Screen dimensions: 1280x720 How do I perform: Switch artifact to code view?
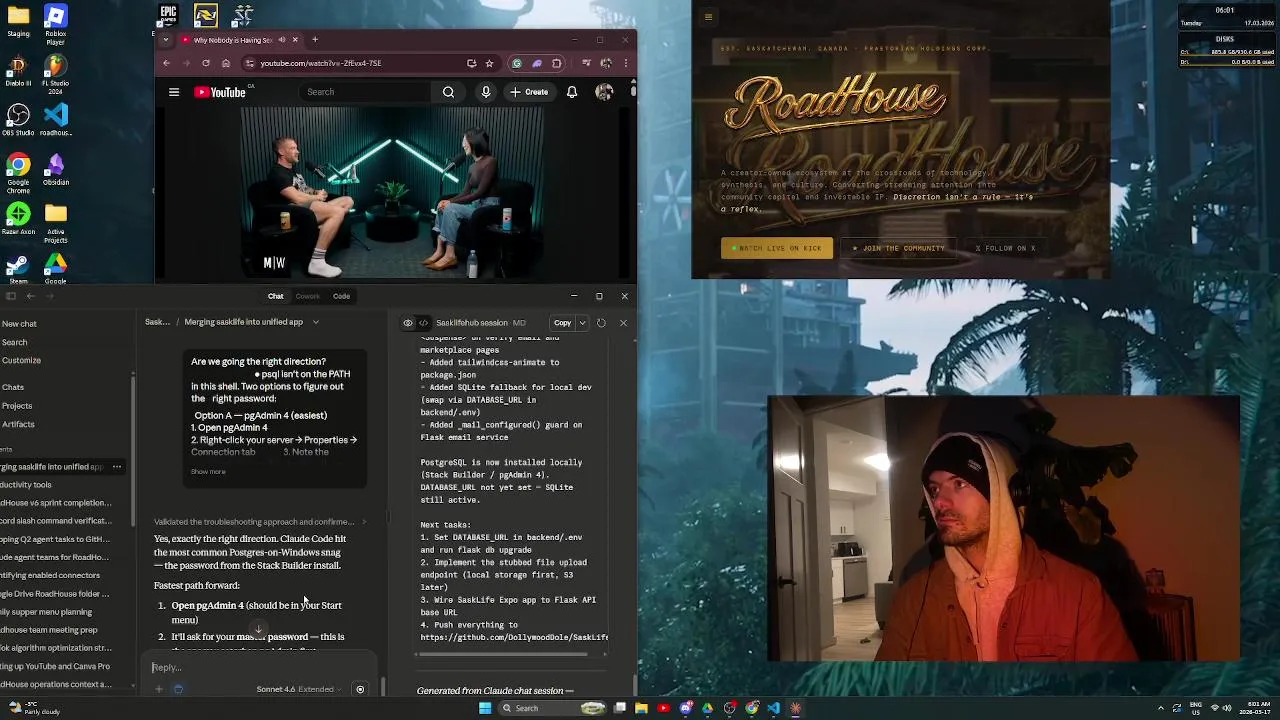[424, 323]
